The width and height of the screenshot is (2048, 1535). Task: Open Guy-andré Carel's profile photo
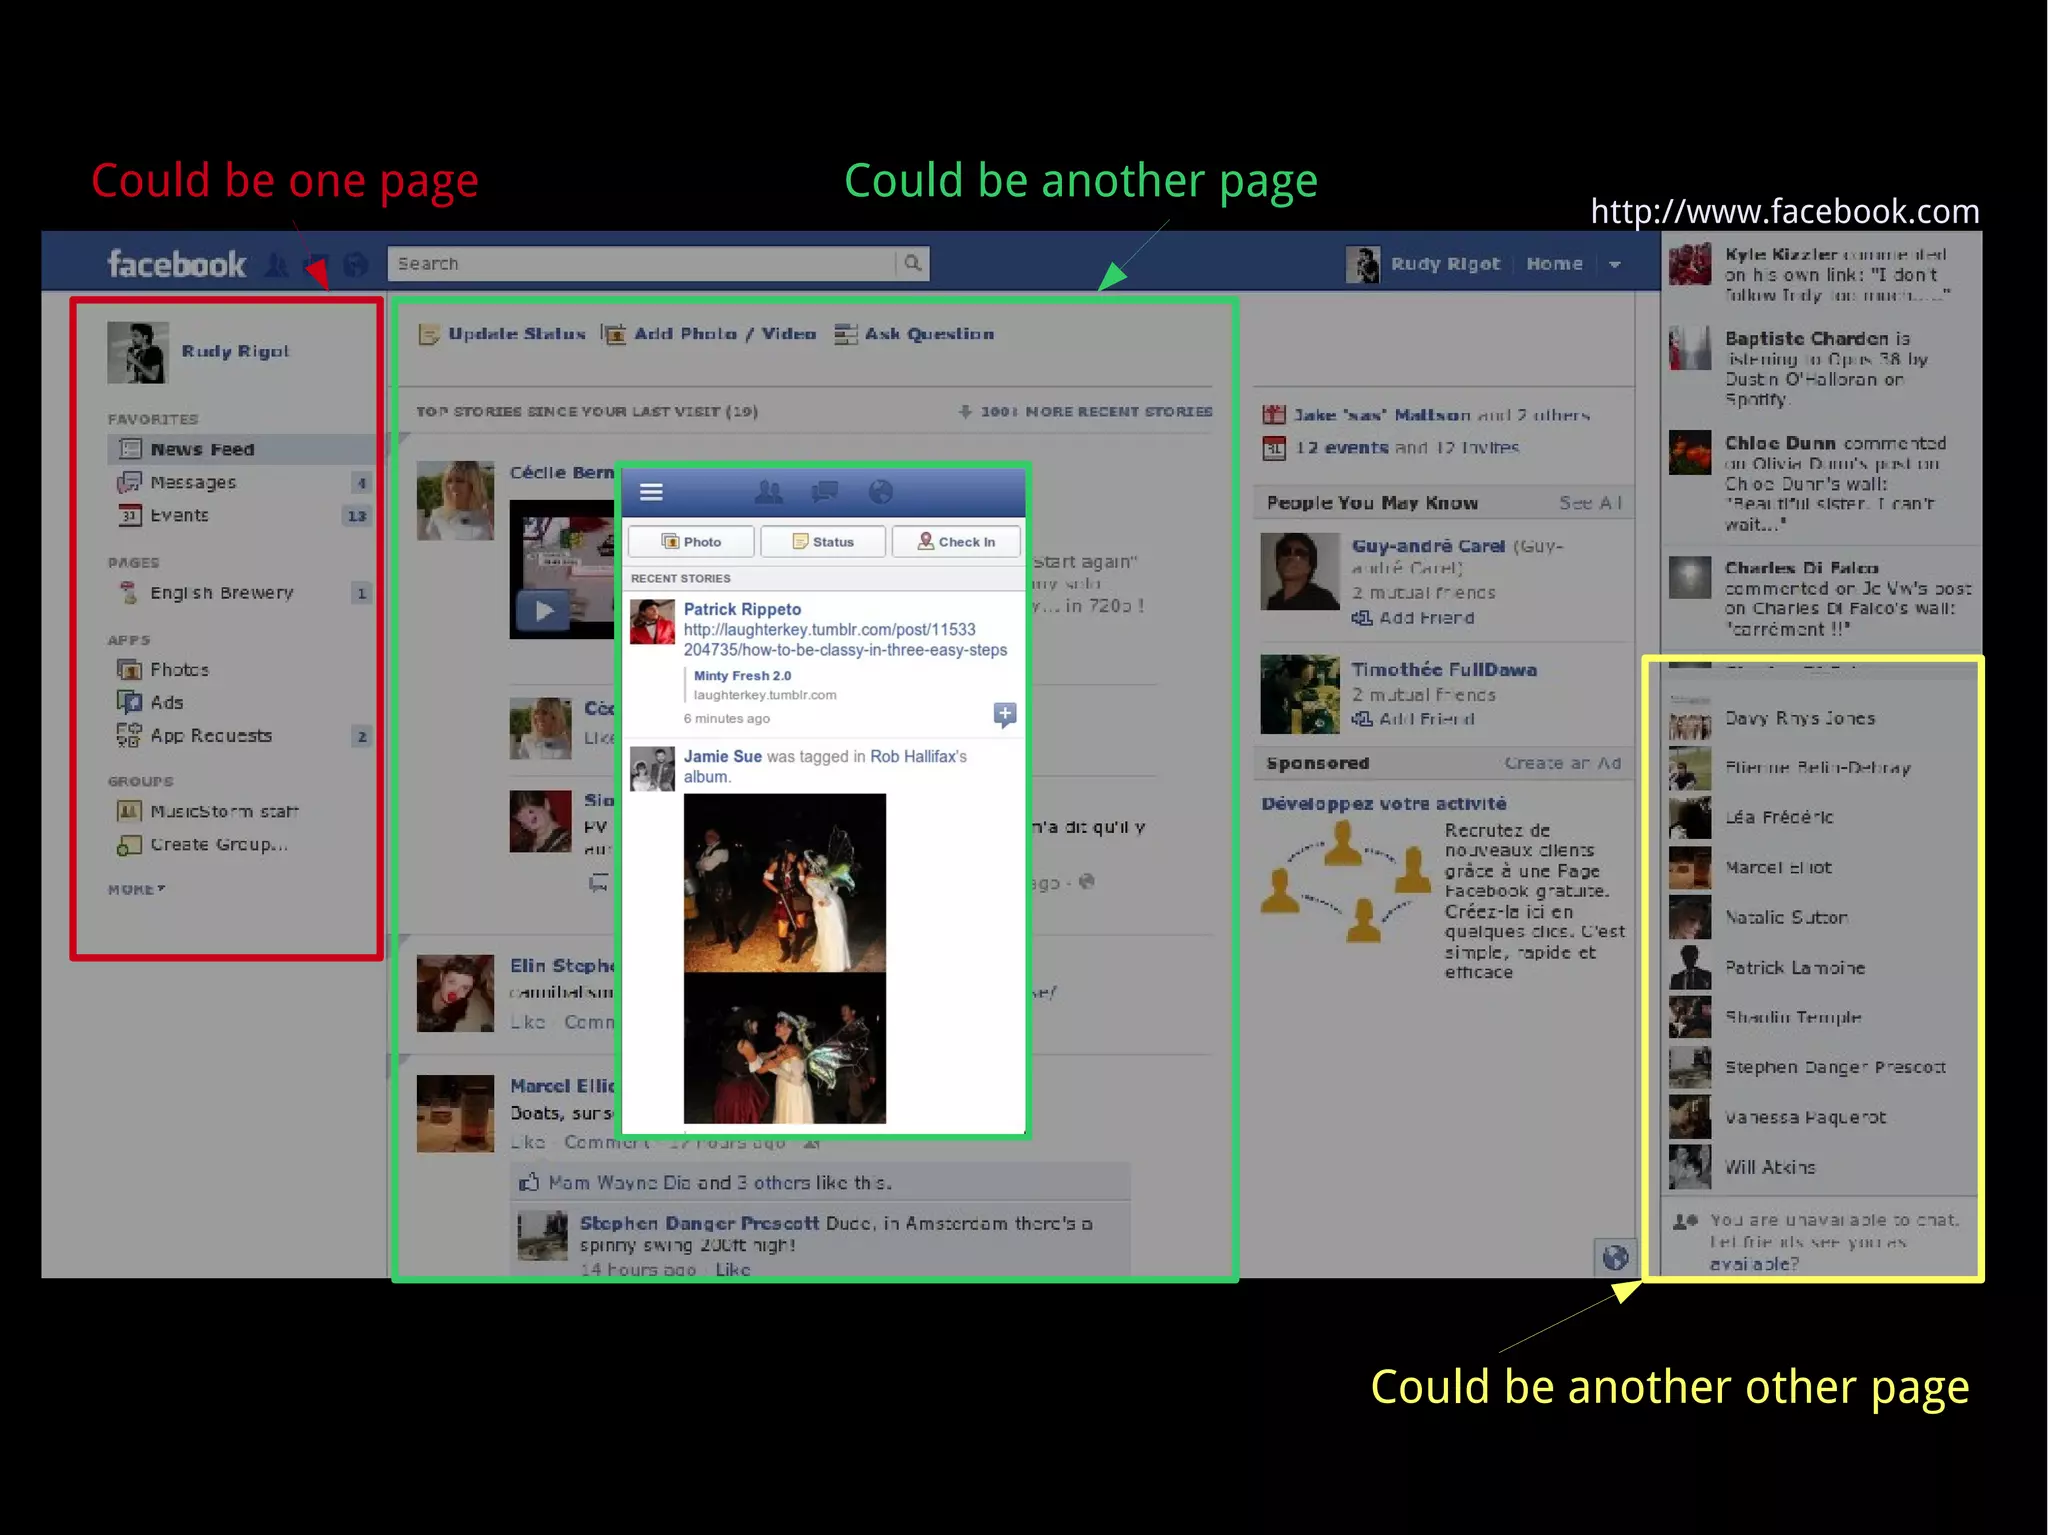coord(1300,571)
